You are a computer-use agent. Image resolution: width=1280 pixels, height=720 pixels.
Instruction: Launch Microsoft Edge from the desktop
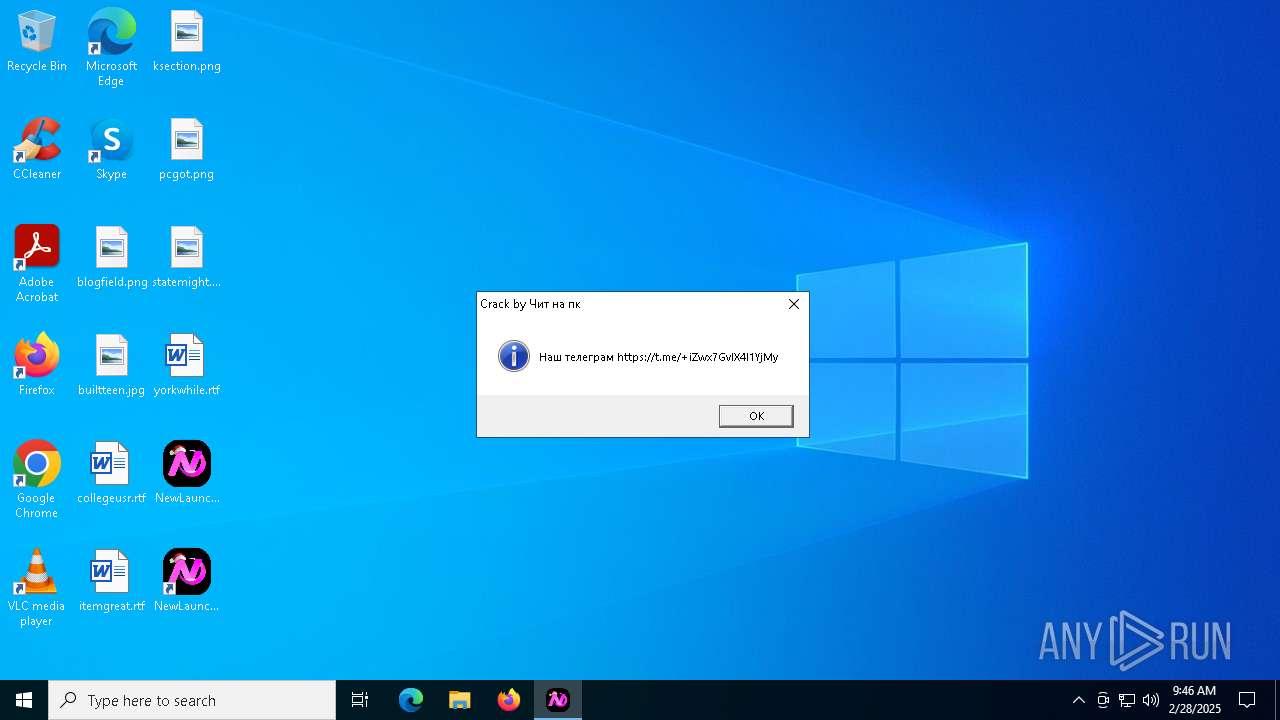pyautogui.click(x=111, y=48)
